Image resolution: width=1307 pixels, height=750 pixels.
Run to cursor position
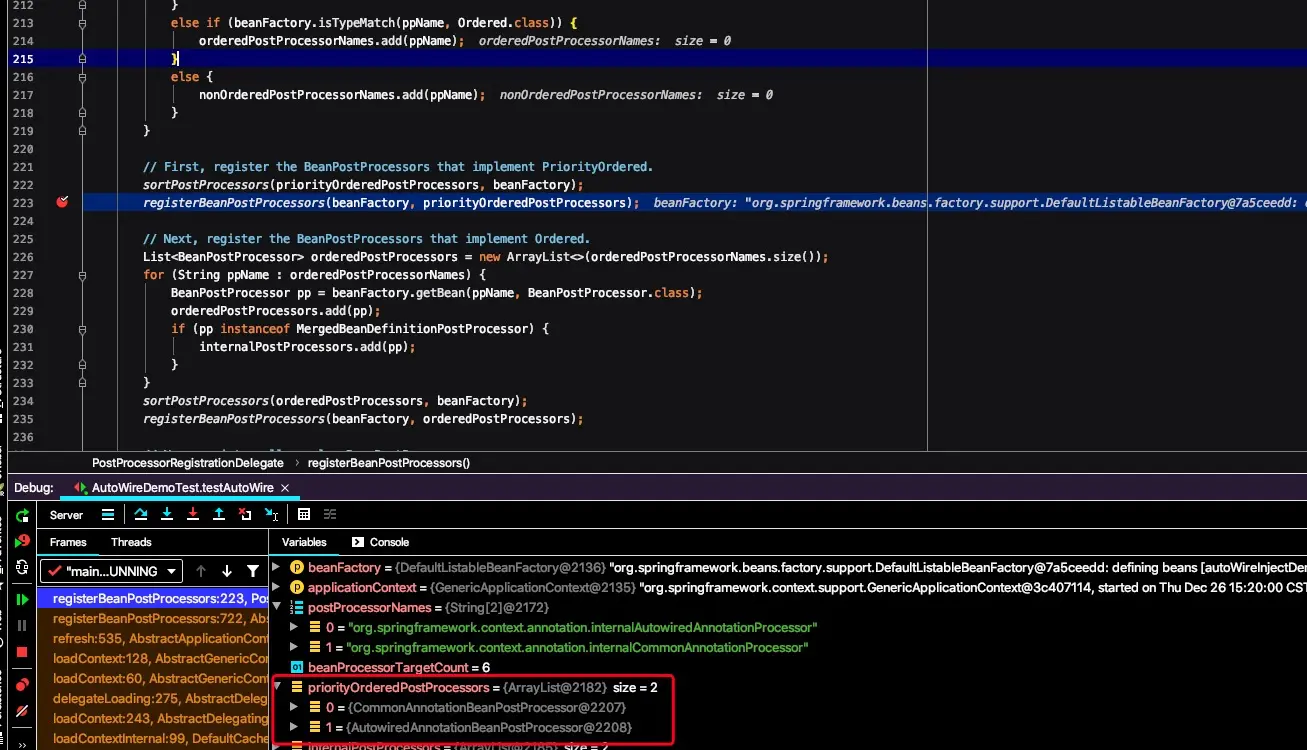(271, 514)
